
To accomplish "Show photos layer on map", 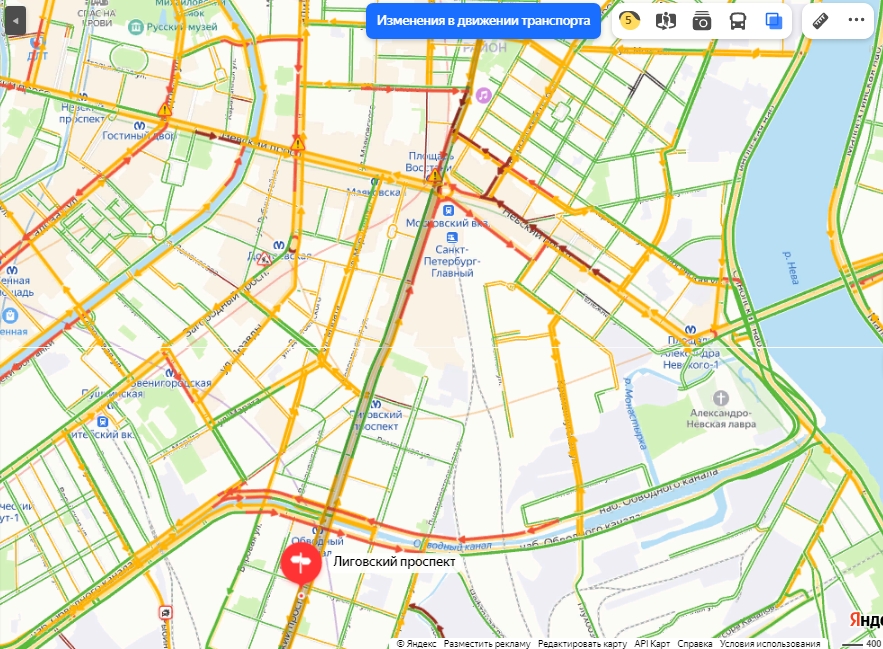I will (702, 21).
